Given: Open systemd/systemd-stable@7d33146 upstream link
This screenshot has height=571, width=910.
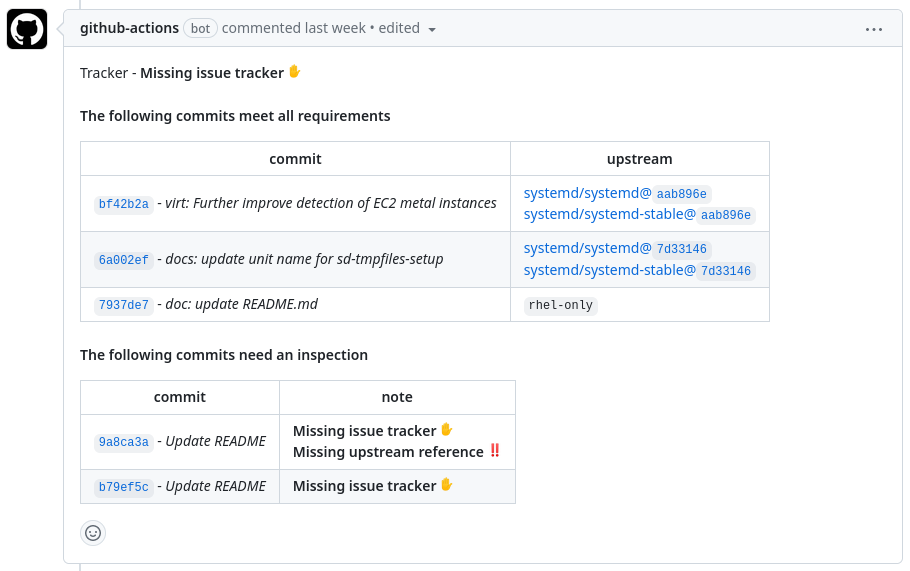Looking at the screenshot, I should pyautogui.click(x=639, y=270).
